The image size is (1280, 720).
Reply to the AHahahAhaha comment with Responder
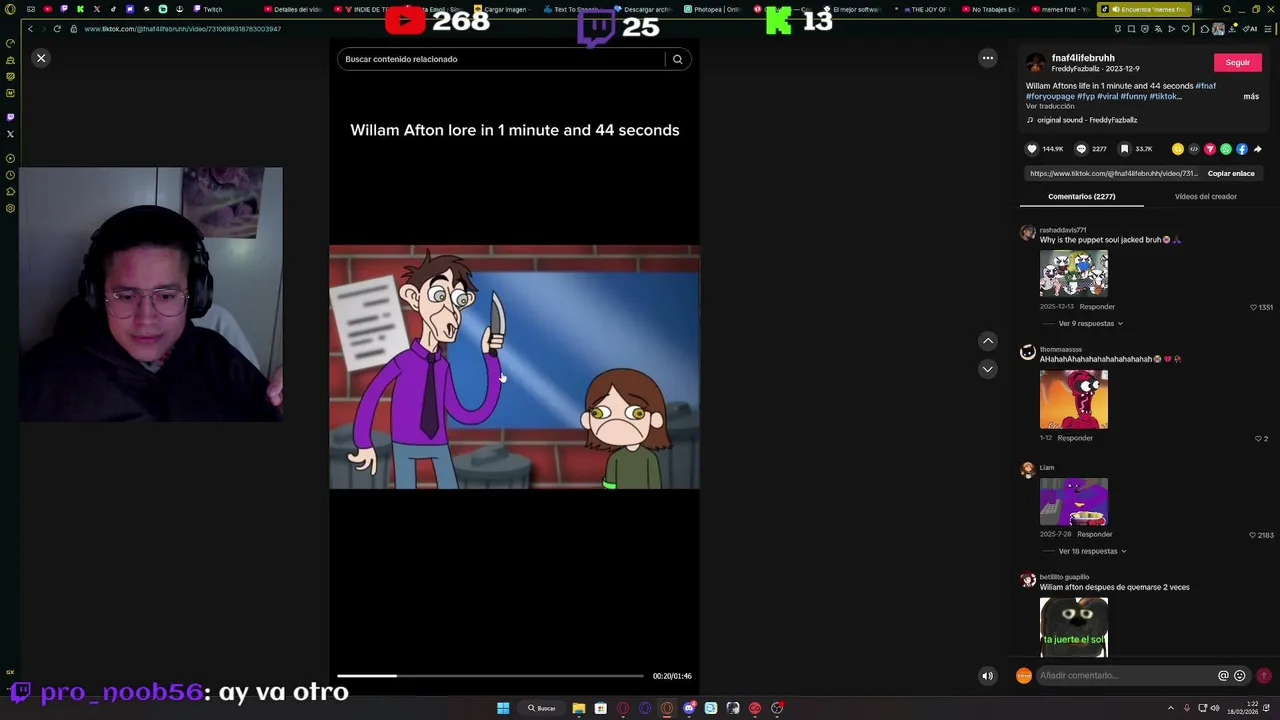(1075, 438)
